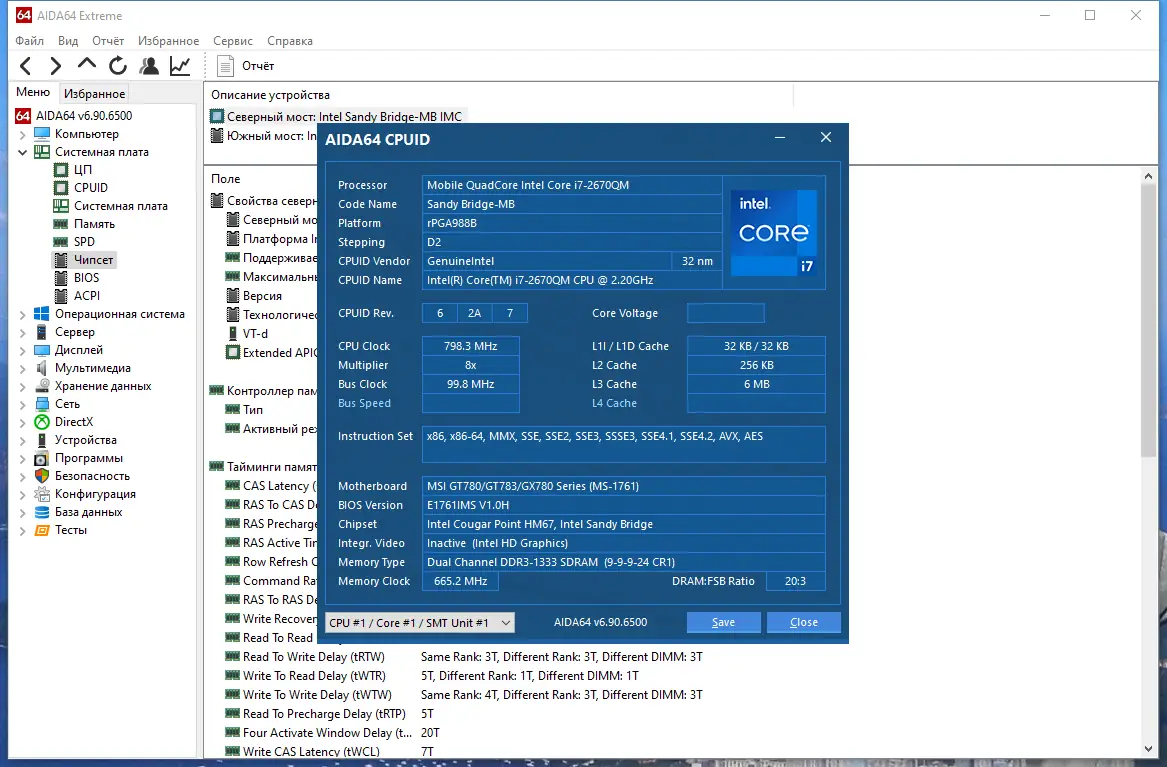Expand the DirectX tree node
The width and height of the screenshot is (1167, 767).
coord(23,422)
